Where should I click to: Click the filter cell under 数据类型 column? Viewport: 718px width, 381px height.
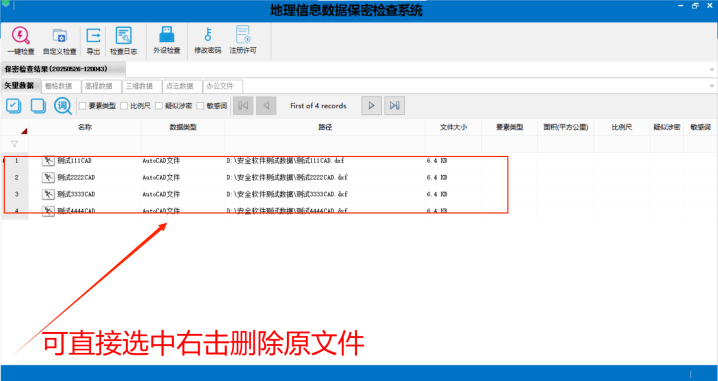183,144
